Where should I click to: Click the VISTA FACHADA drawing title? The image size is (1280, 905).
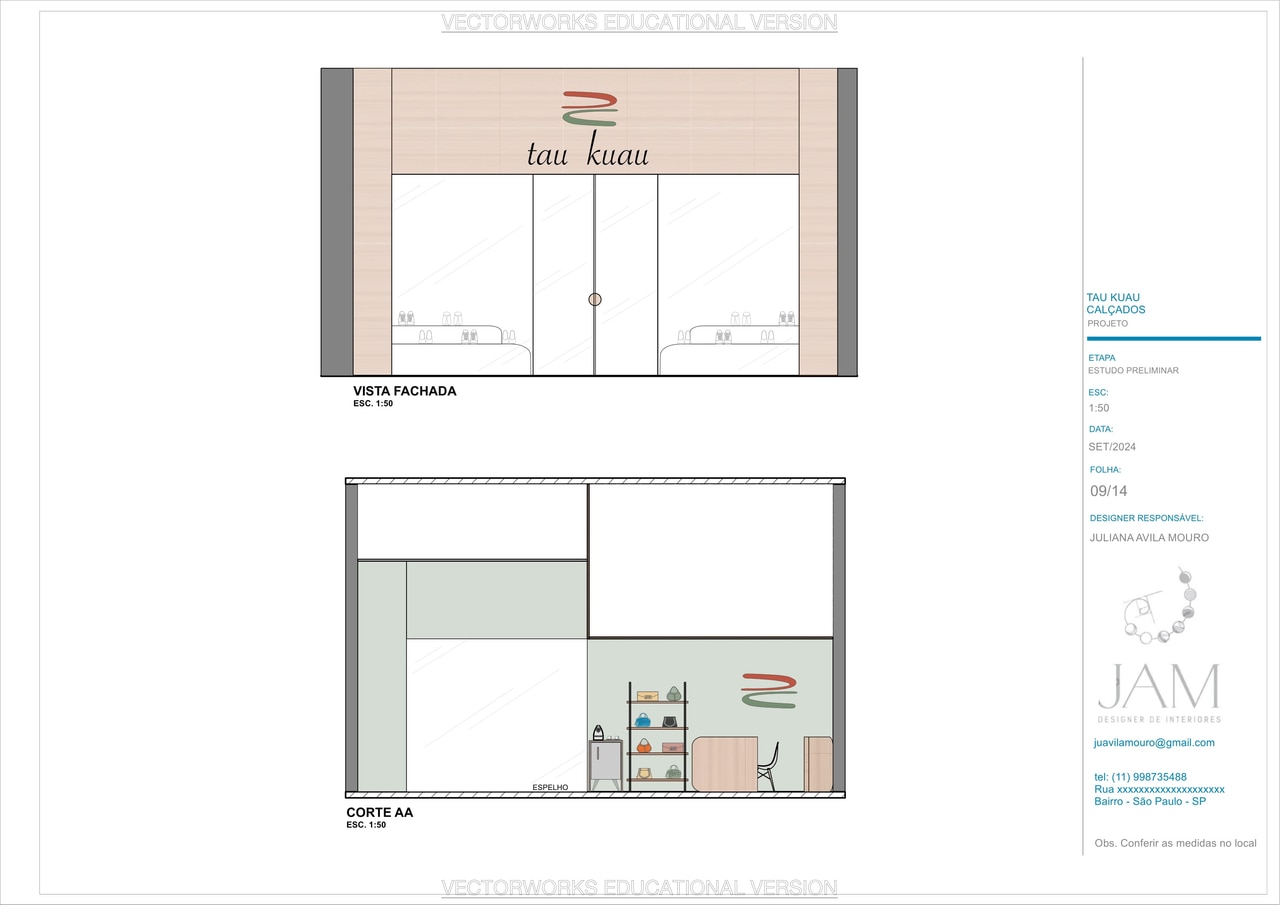click(404, 391)
